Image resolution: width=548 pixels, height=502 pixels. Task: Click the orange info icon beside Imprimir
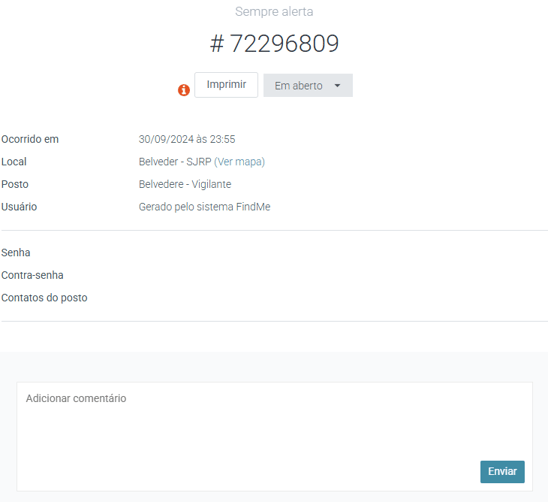pyautogui.click(x=184, y=90)
